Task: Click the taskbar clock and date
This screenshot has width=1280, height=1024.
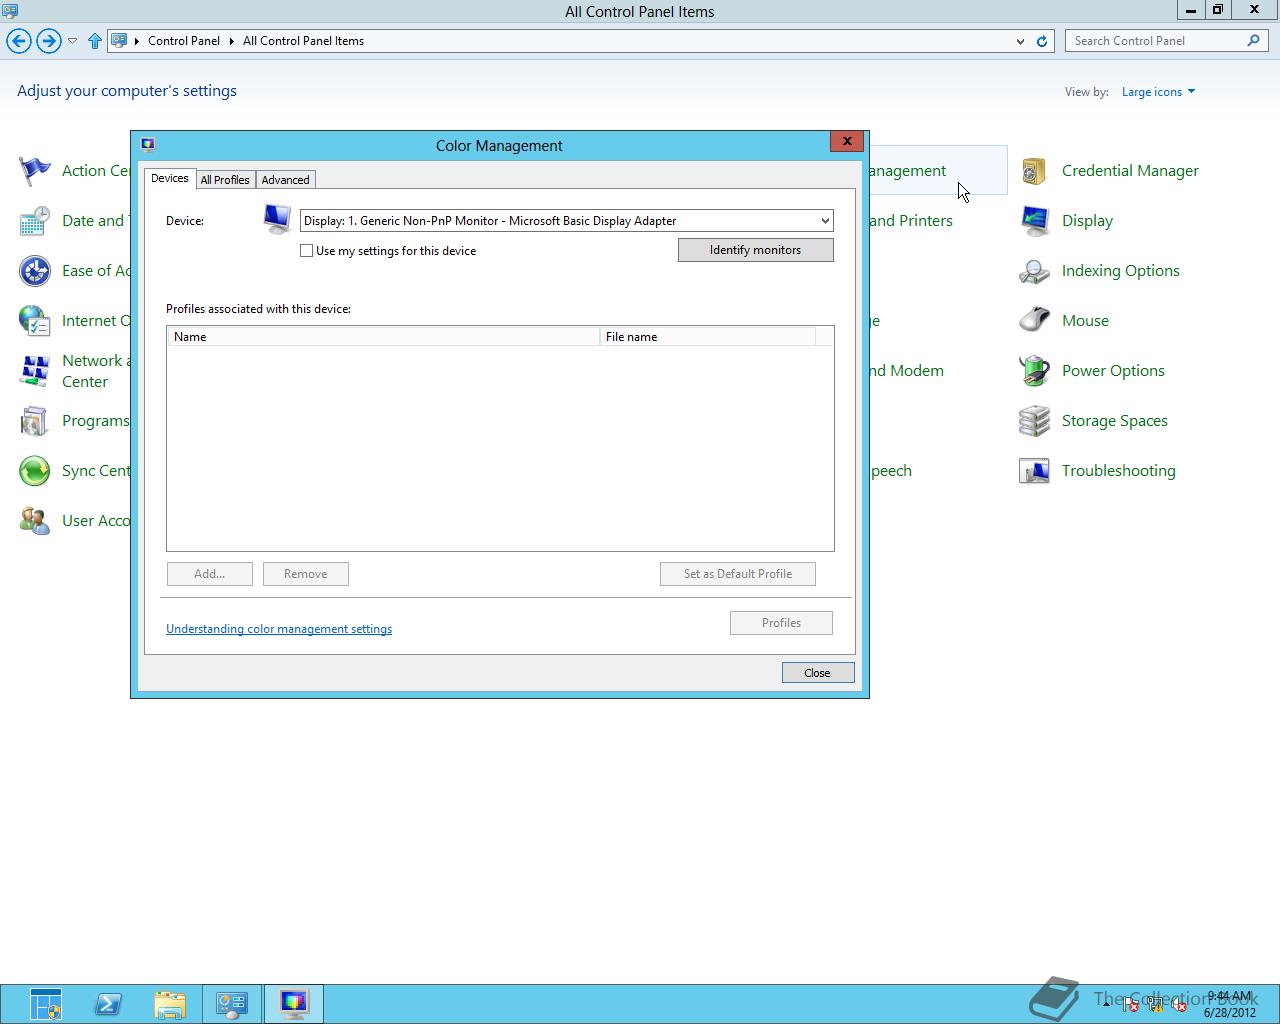Action: (x=1229, y=1004)
